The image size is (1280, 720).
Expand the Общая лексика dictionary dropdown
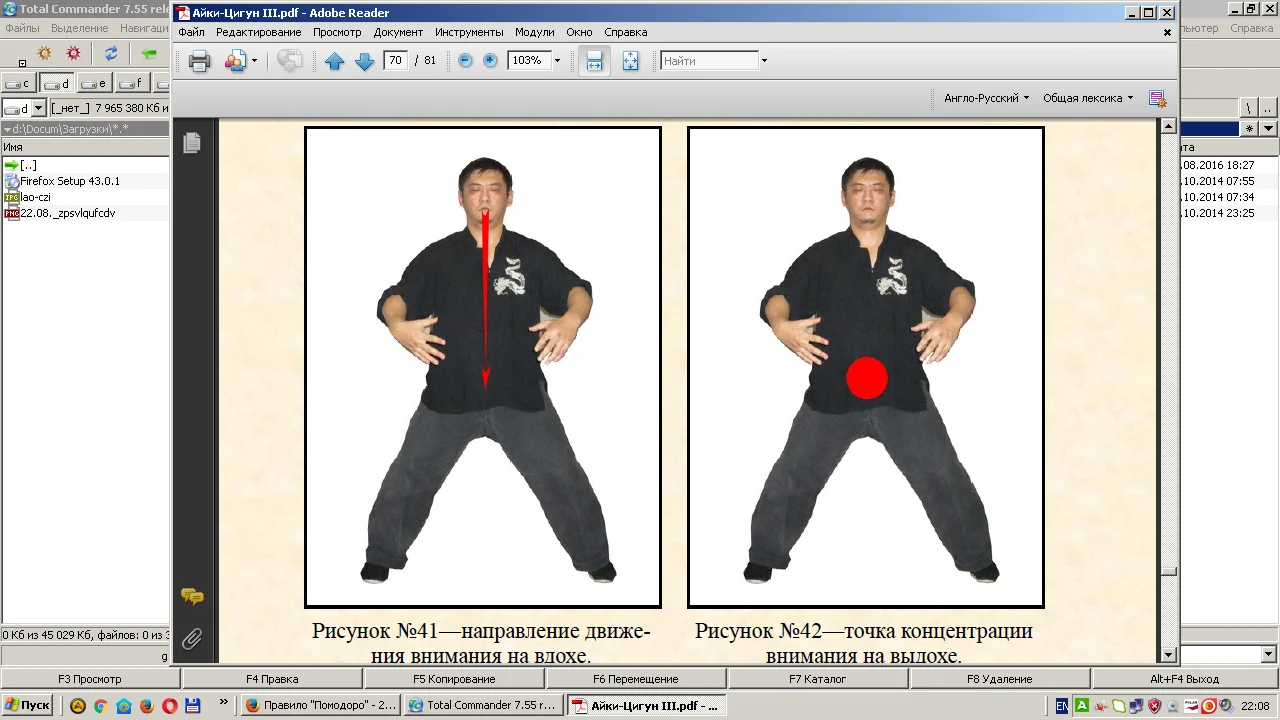coord(1088,98)
